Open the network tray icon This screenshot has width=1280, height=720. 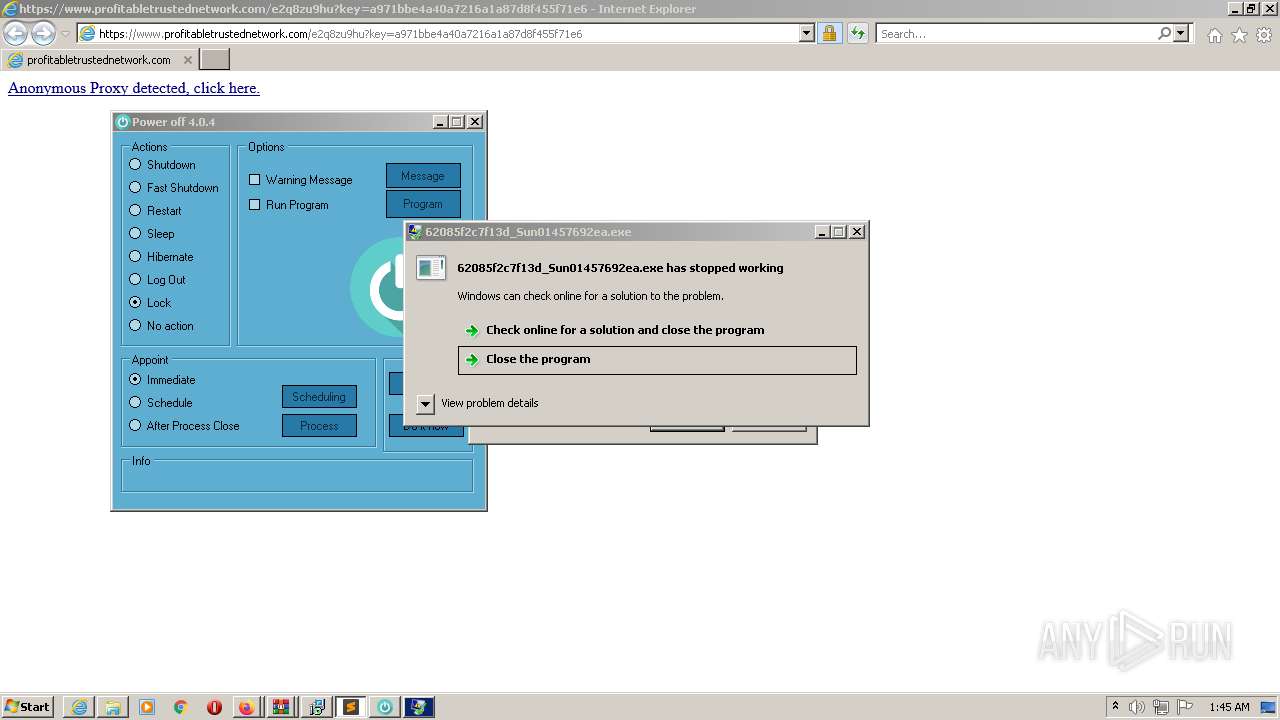pyautogui.click(x=1161, y=707)
